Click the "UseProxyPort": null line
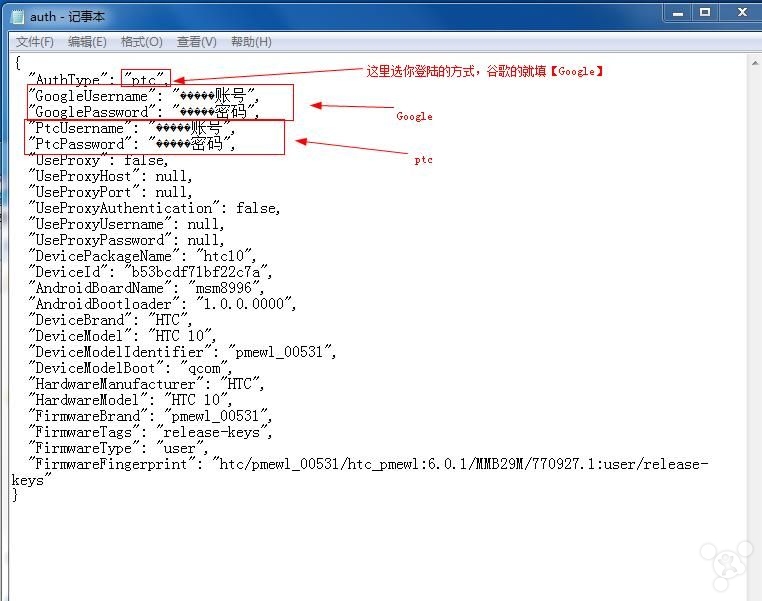The height and width of the screenshot is (601, 762). (x=110, y=192)
